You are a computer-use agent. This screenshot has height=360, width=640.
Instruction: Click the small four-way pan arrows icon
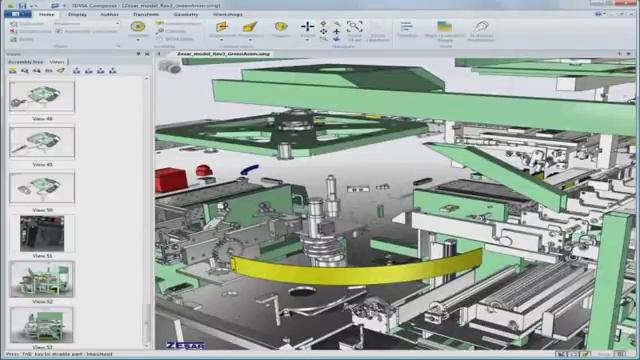point(323,31)
